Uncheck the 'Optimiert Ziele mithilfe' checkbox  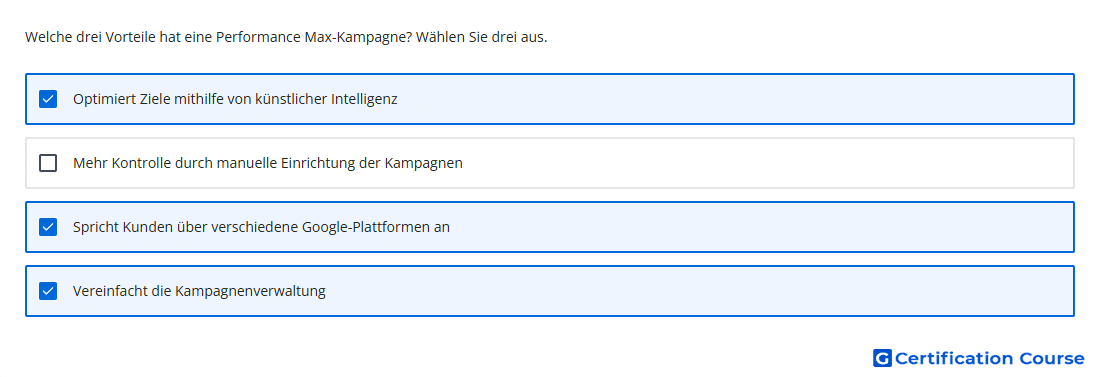click(x=48, y=99)
